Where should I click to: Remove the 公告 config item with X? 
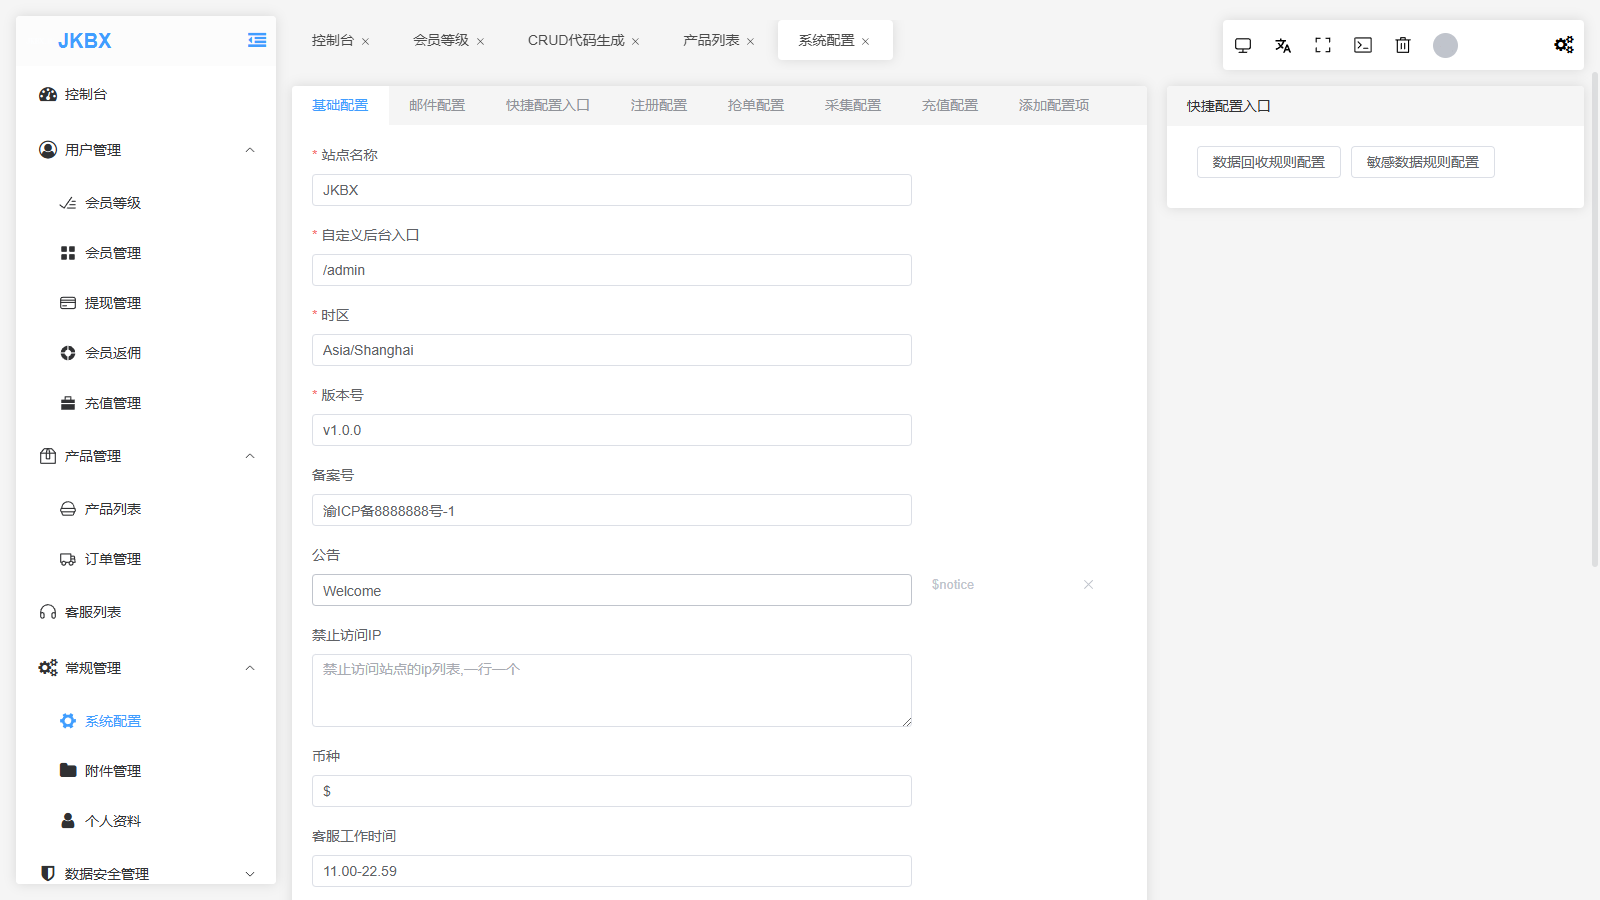click(1088, 585)
